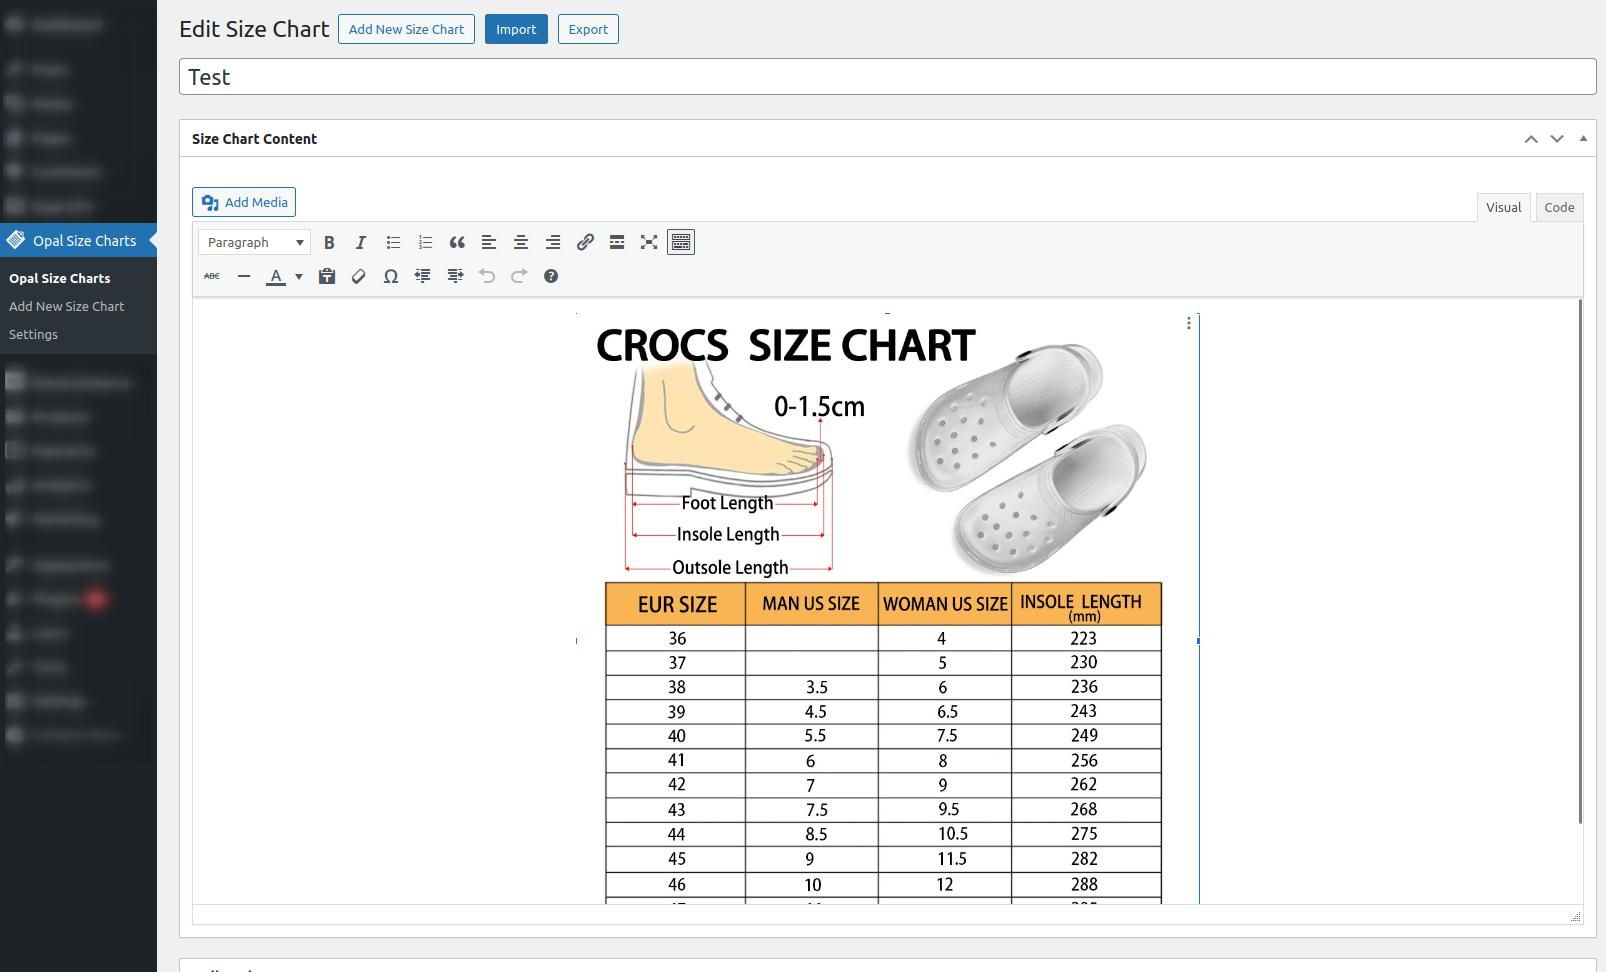This screenshot has height=972, width=1606.
Task: Open the text color dropdown arrow
Action: (x=298, y=276)
